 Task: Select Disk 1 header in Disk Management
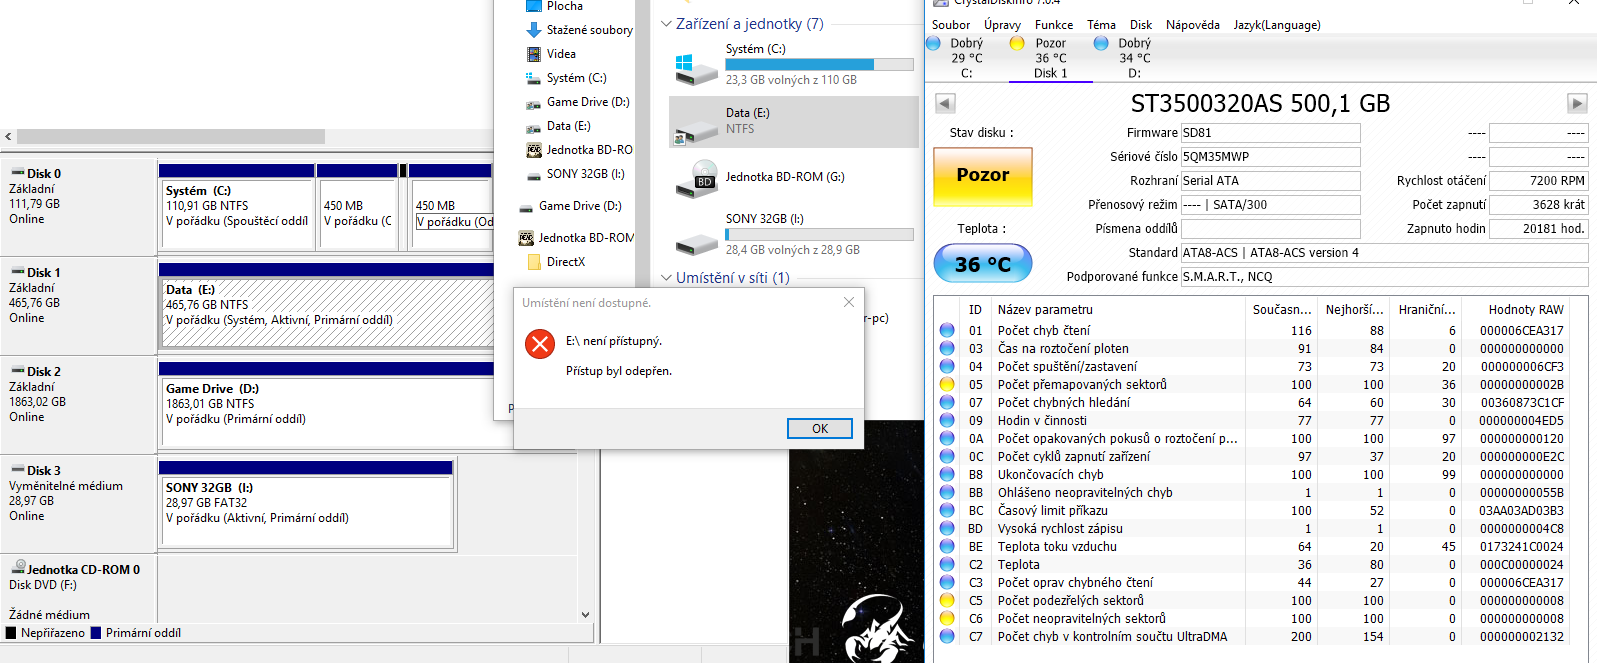[x=78, y=305]
